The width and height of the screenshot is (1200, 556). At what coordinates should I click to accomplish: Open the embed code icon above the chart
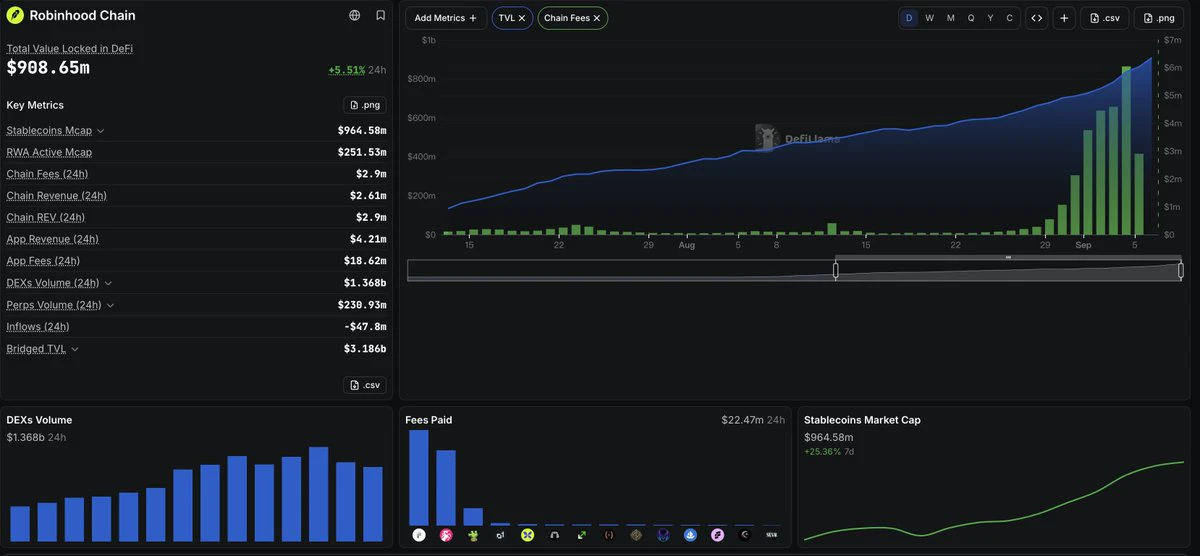tap(1037, 18)
